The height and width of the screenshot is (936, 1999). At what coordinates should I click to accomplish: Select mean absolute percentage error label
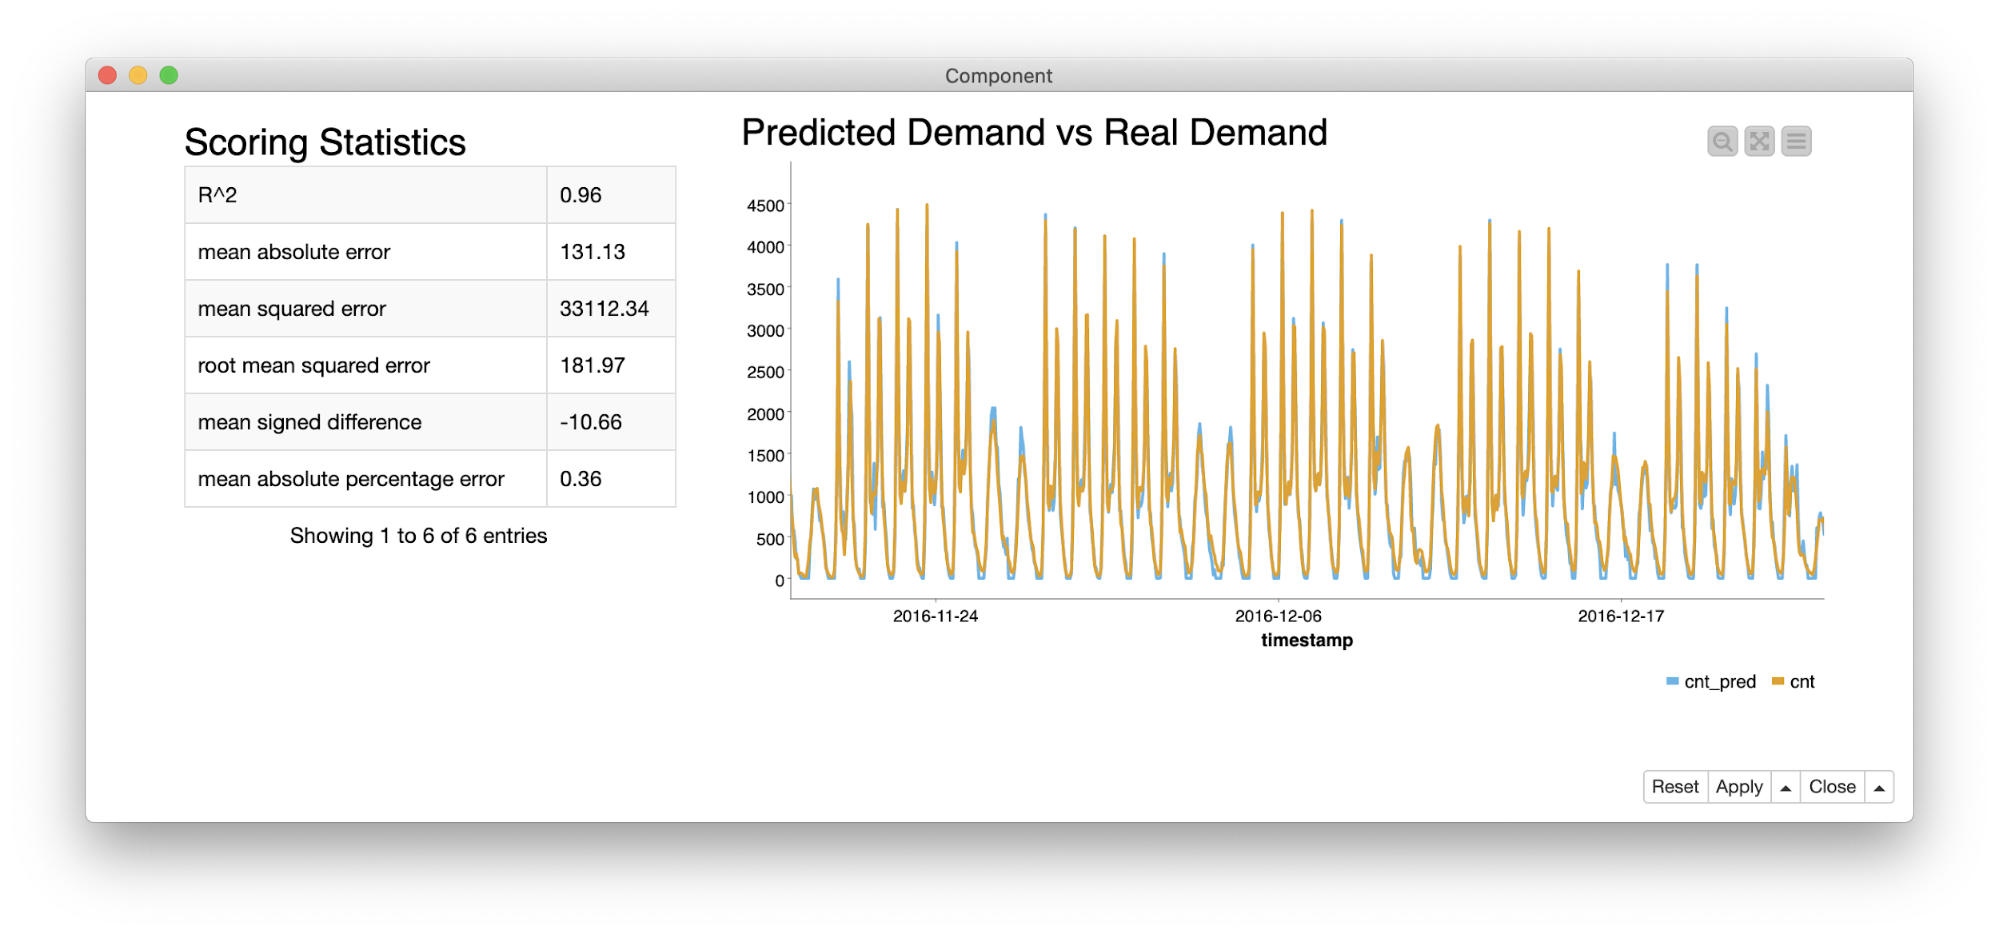[x=351, y=479]
